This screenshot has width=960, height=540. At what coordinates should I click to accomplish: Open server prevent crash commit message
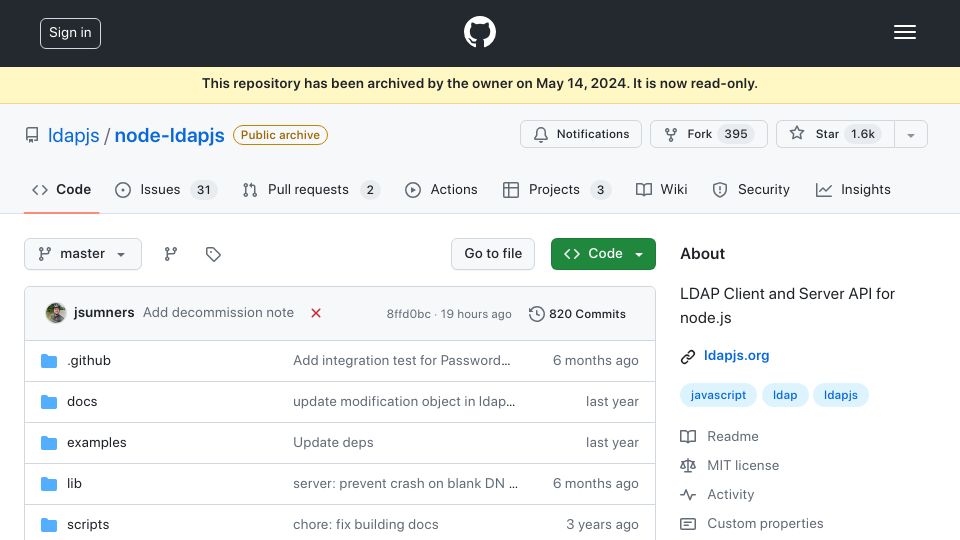point(405,484)
